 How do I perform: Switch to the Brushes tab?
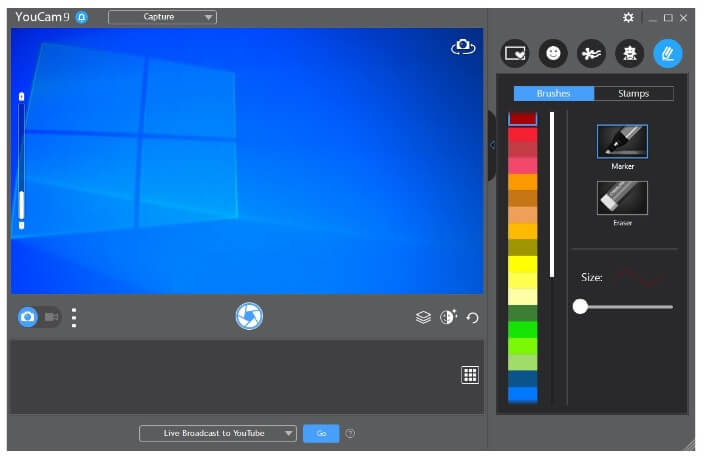pos(554,93)
